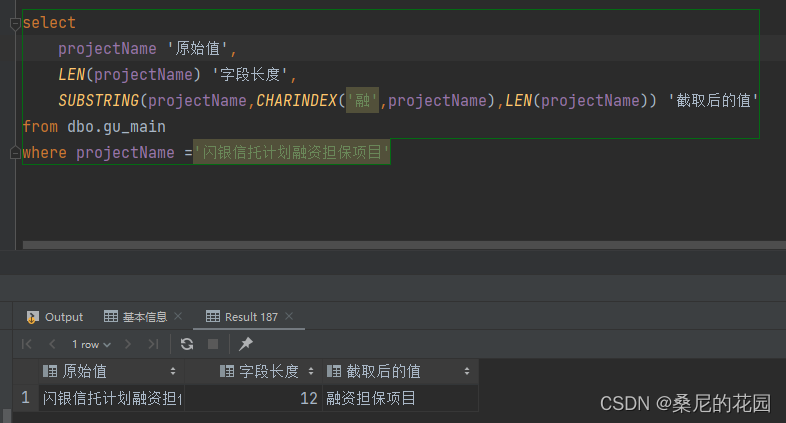Jump to last page of results
The height and width of the screenshot is (423, 786).
(153, 344)
